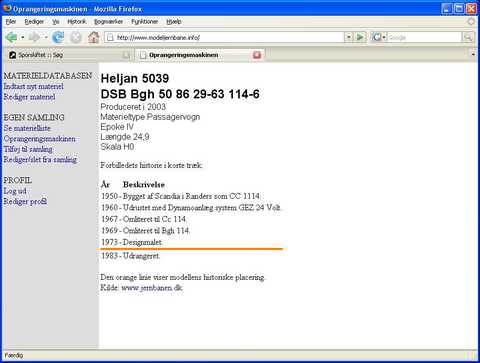Screen dimensions: 480x363
Task: Click the 1950 Bygget af Scandia row
Action: (180, 196)
